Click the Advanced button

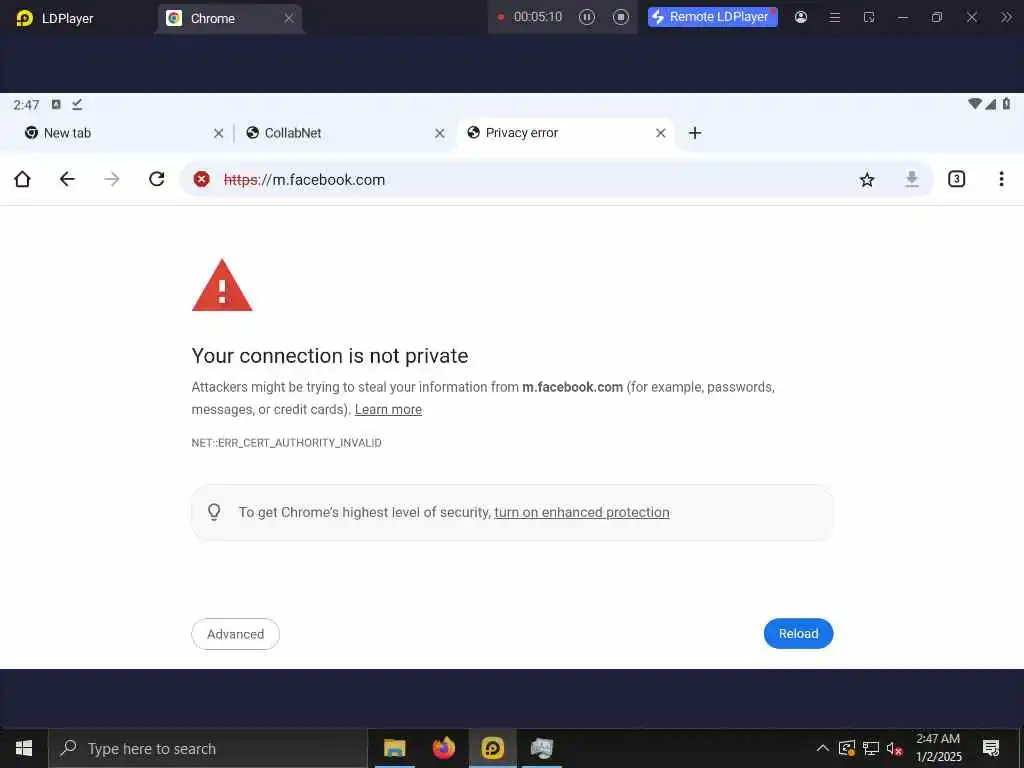tap(235, 634)
